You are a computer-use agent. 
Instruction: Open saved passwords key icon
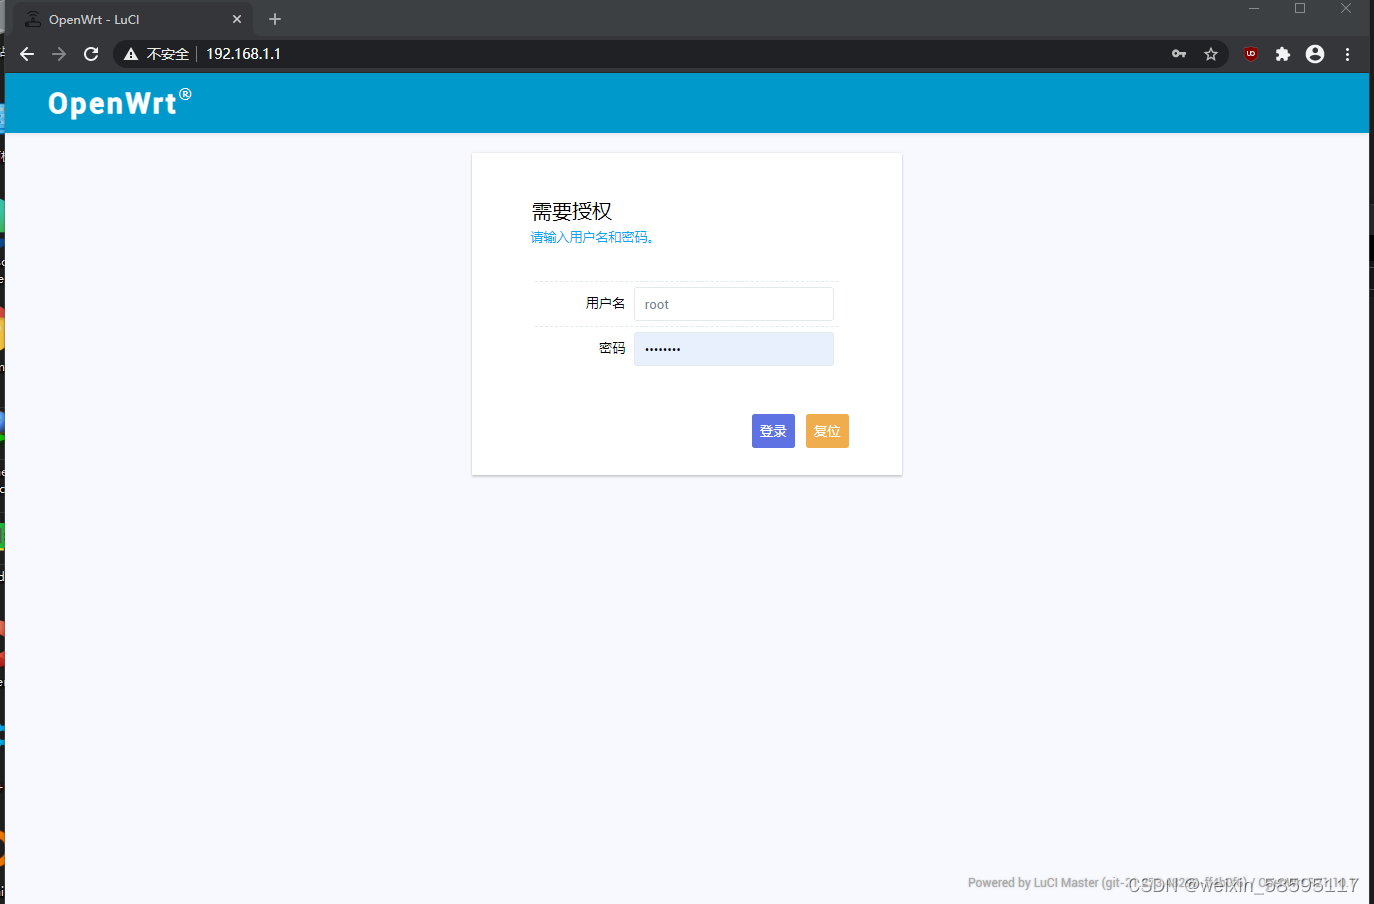pos(1179,54)
